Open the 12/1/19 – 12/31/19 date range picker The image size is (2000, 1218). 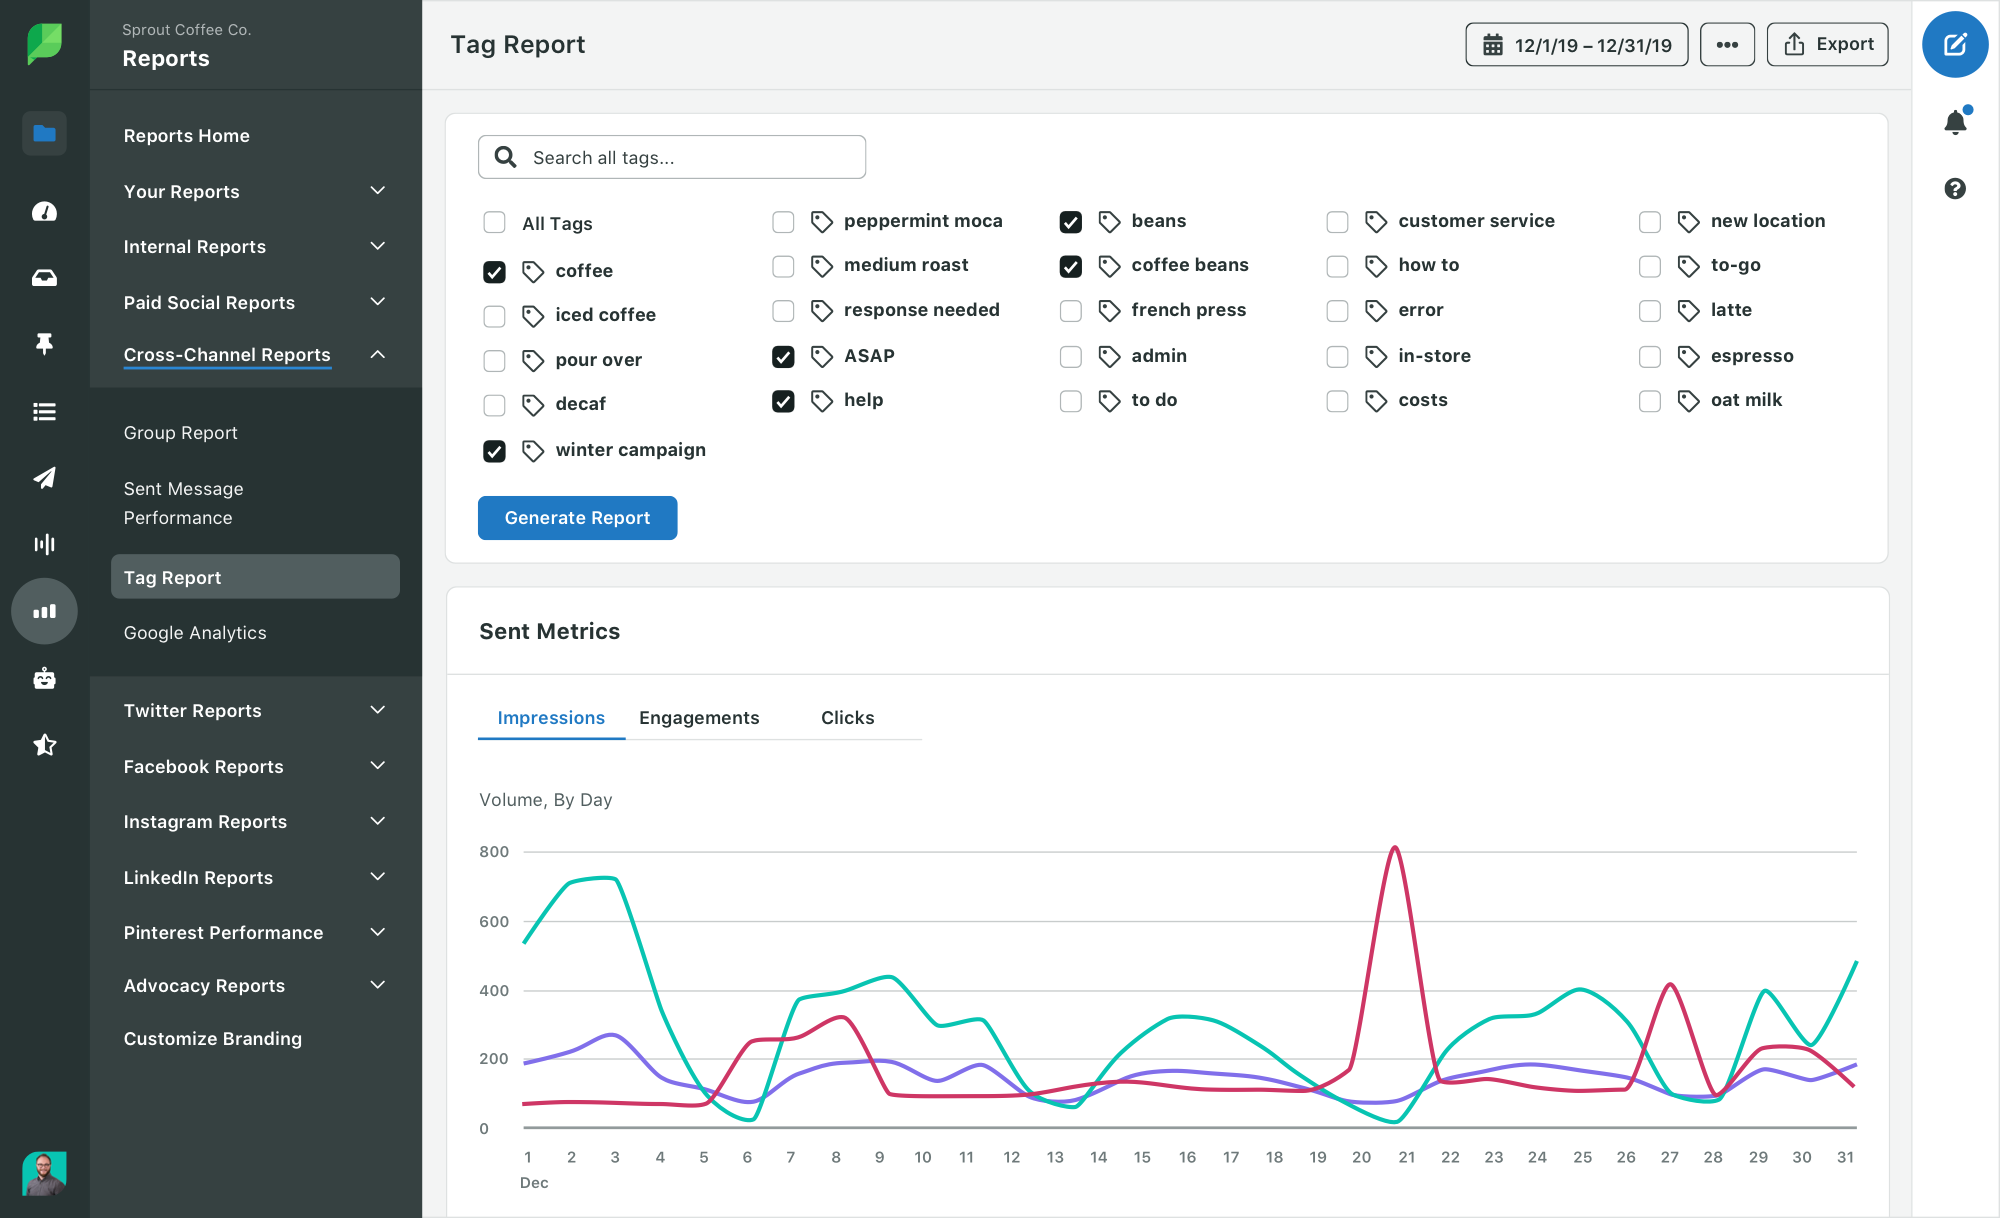click(x=1576, y=45)
